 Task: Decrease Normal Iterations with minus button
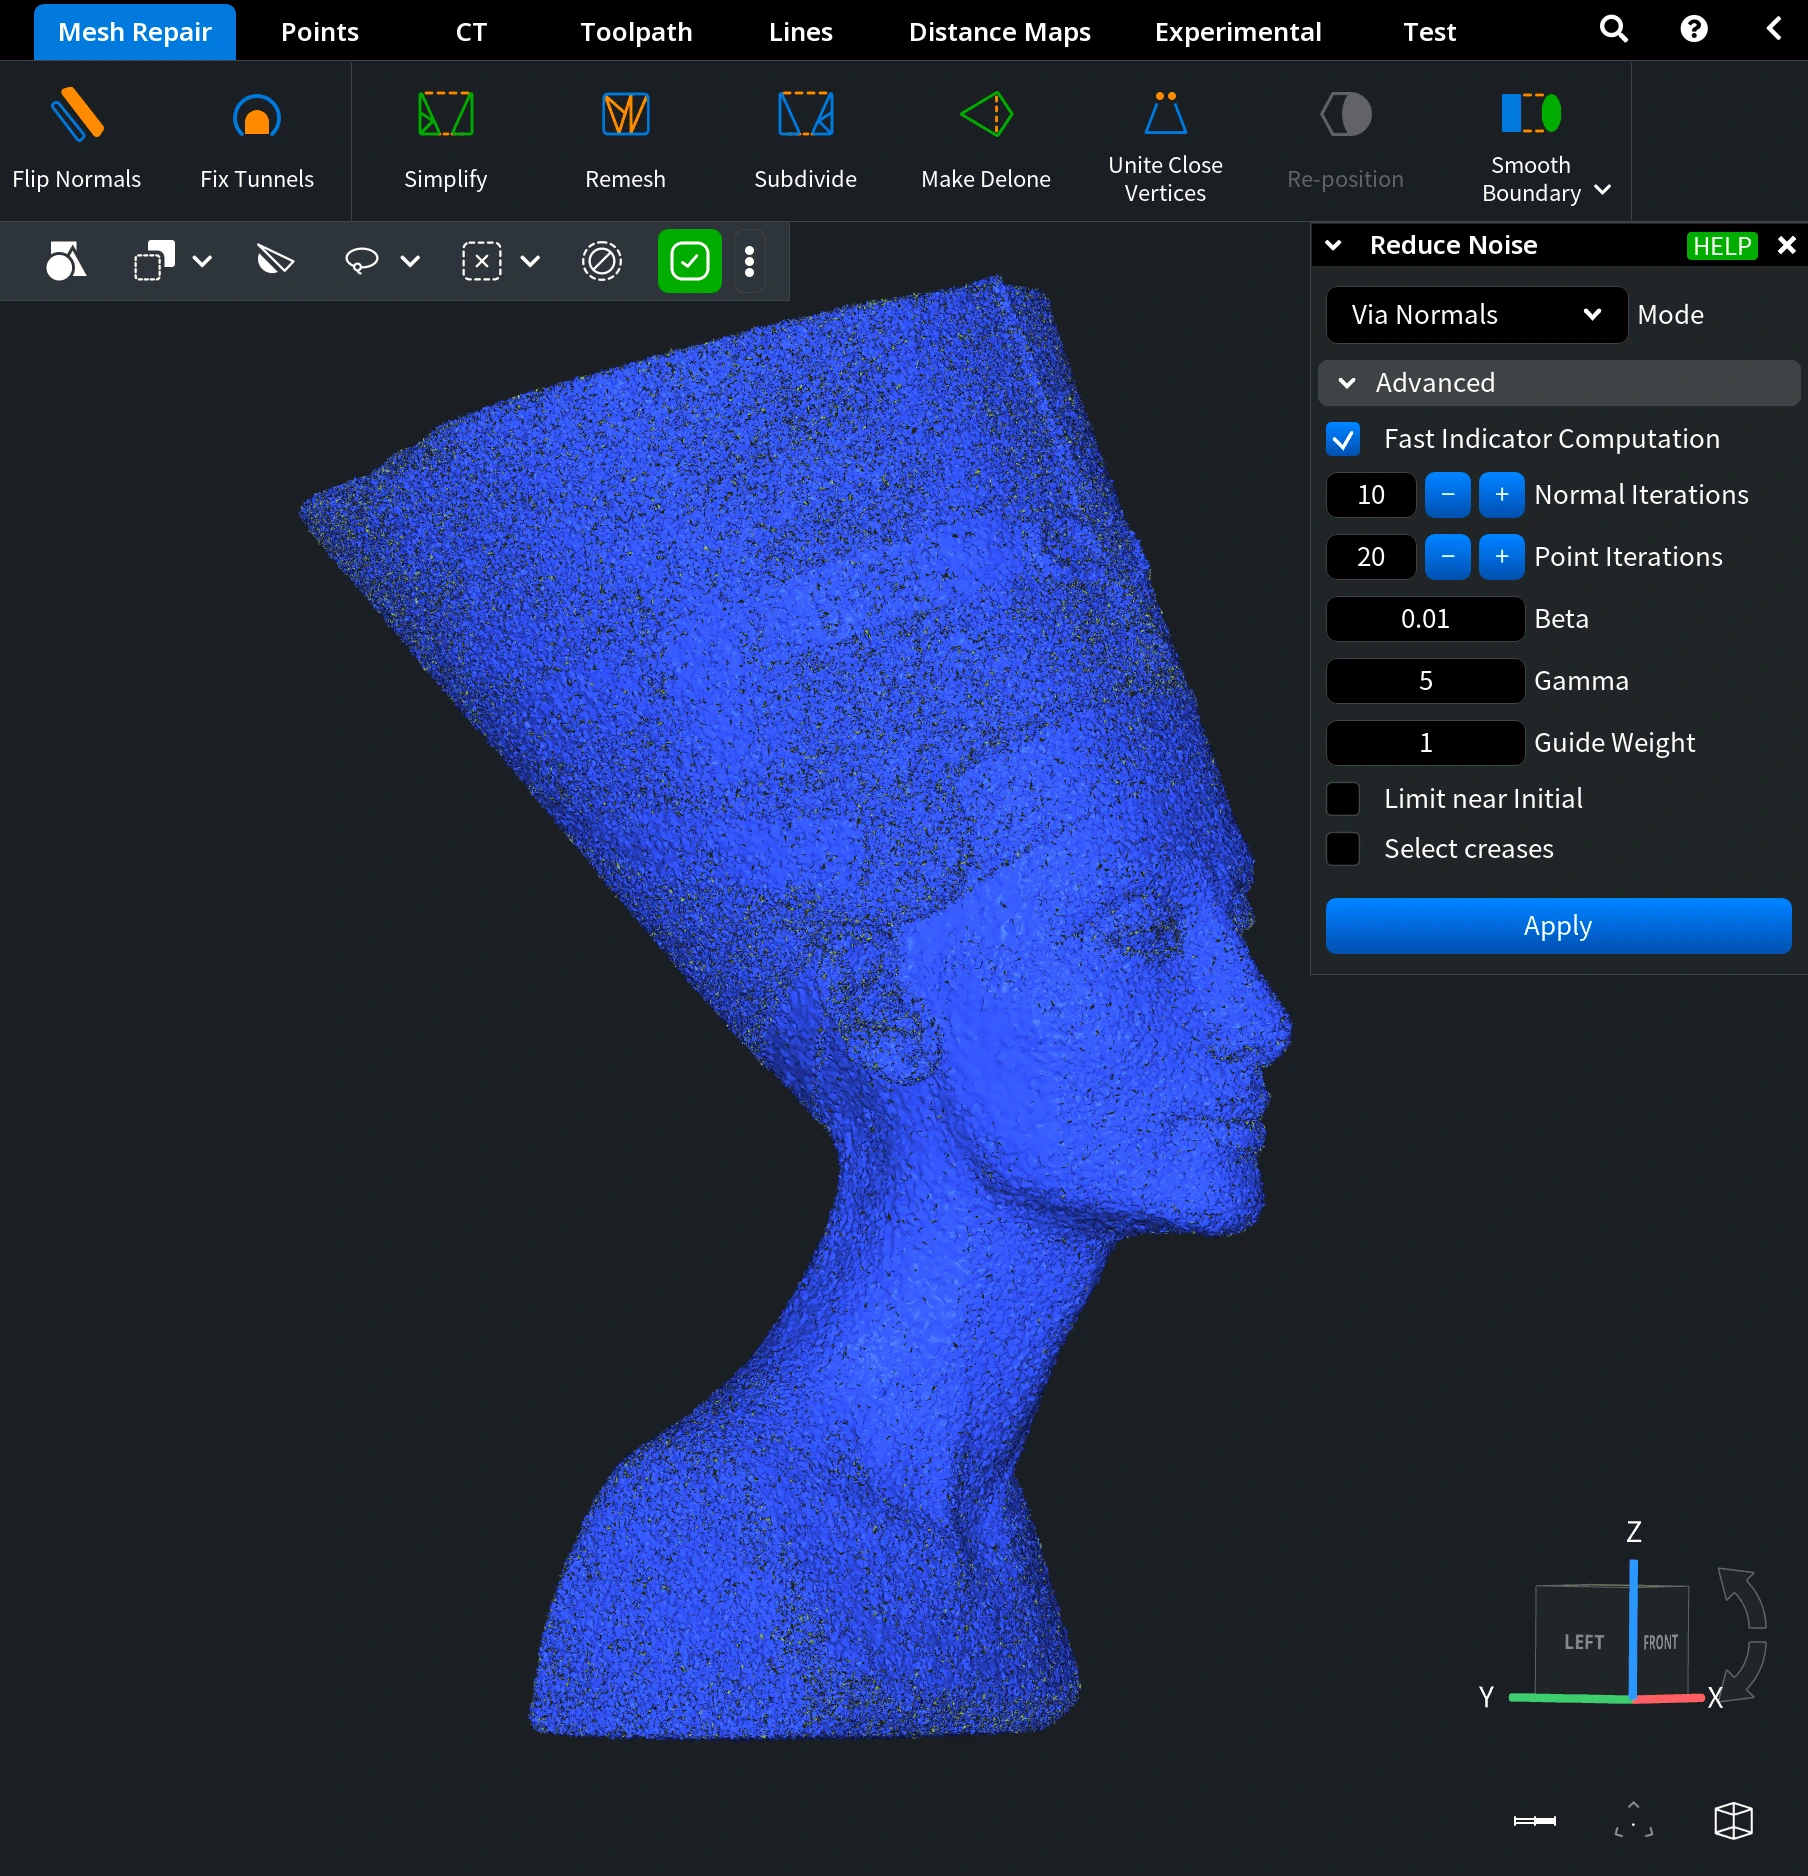pos(1448,495)
